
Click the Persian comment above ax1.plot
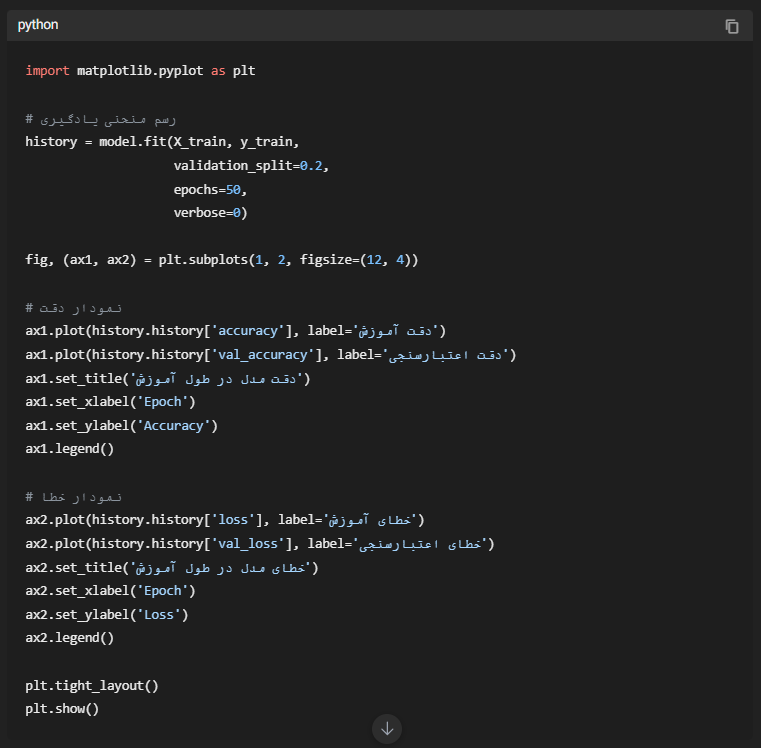pyautogui.click(x=73, y=308)
